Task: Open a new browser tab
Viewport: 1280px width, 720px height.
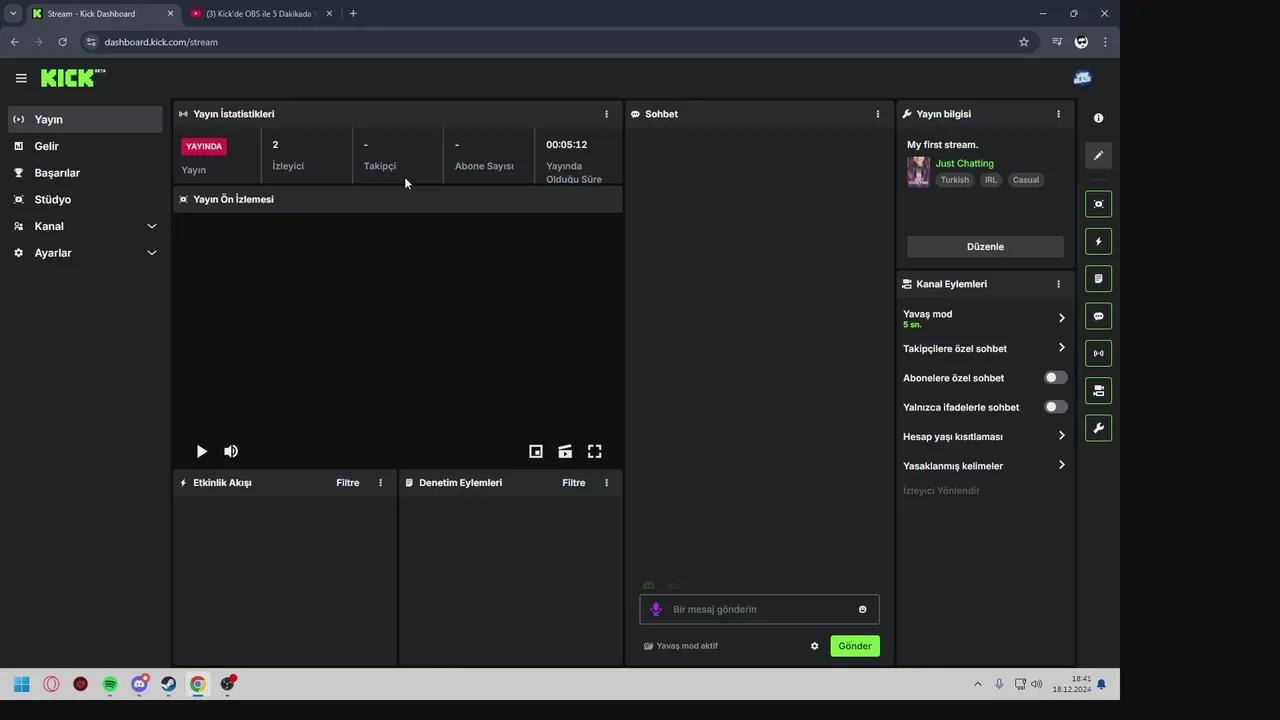Action: point(353,14)
